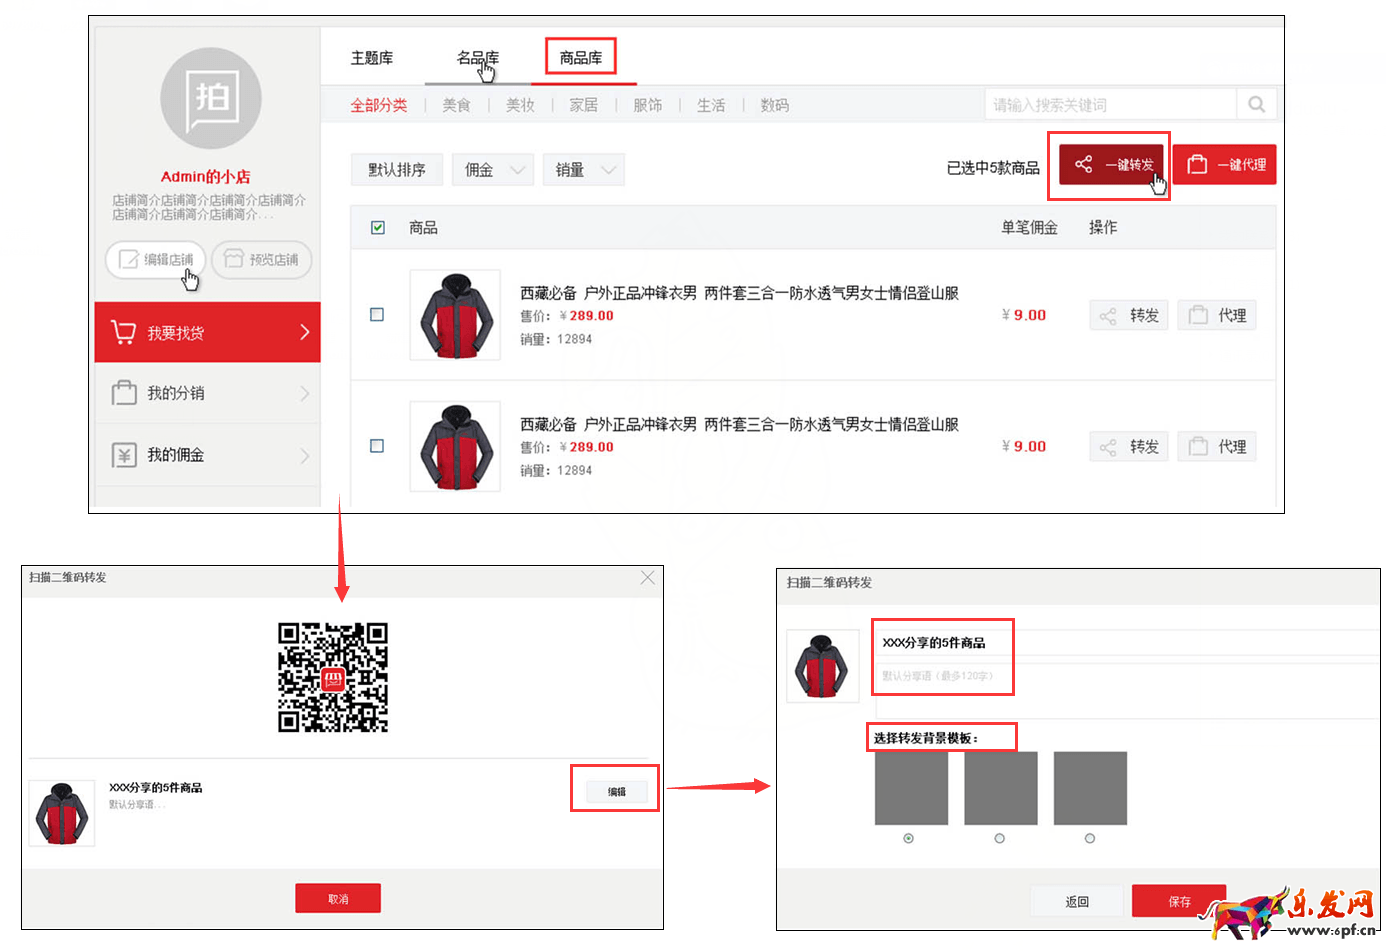Click the second product title text

pyautogui.click(x=739, y=424)
